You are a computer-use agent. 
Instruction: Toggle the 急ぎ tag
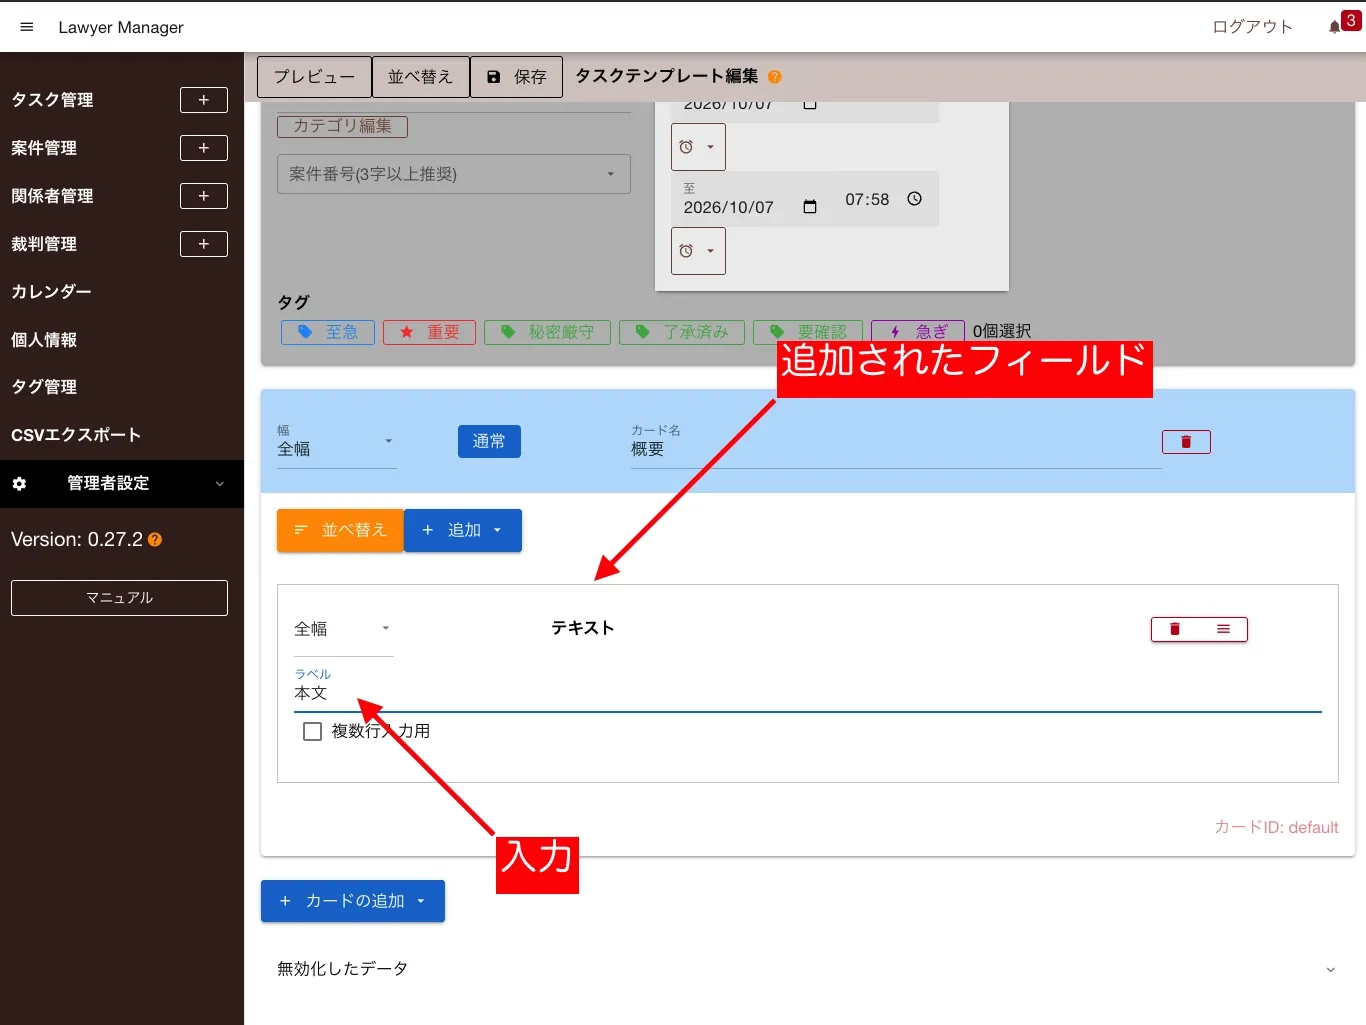(918, 332)
